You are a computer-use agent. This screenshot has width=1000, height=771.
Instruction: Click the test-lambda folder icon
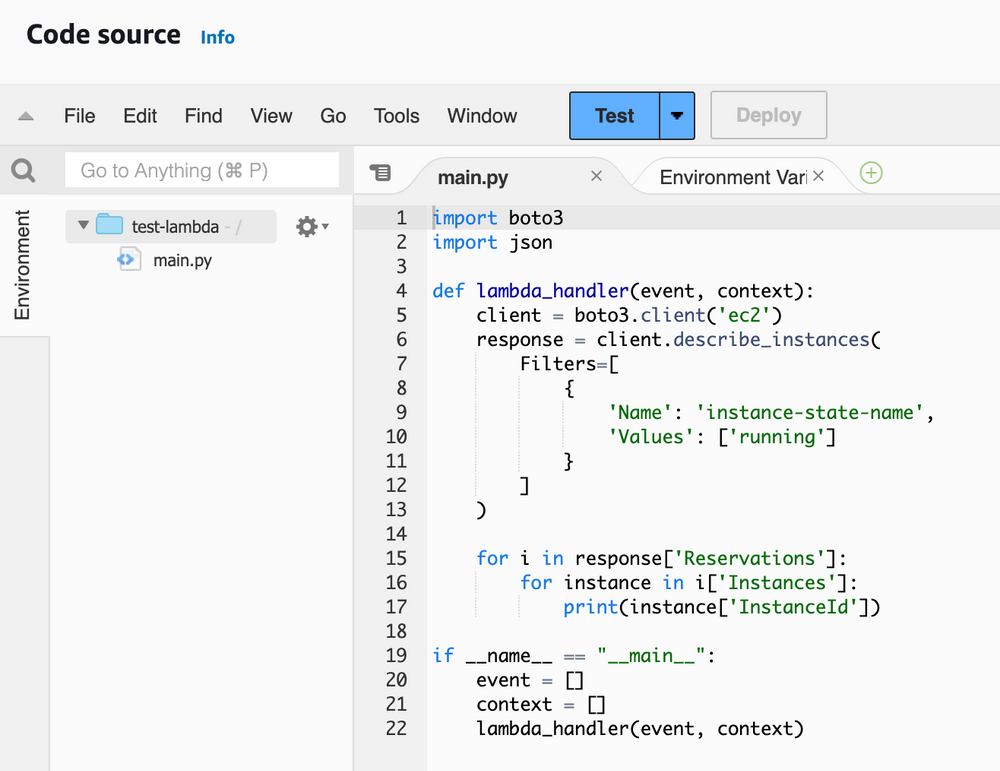111,225
